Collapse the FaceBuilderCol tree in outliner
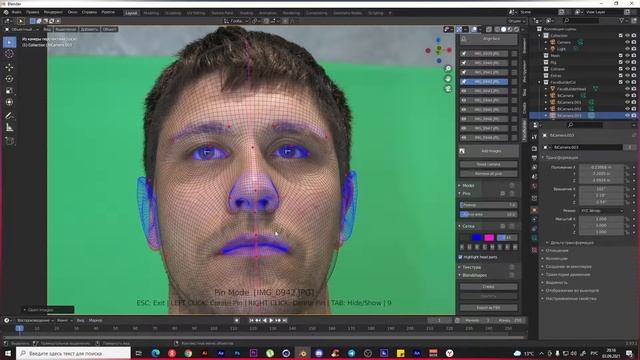Screen dimensions: 640x360 click(x=540, y=82)
